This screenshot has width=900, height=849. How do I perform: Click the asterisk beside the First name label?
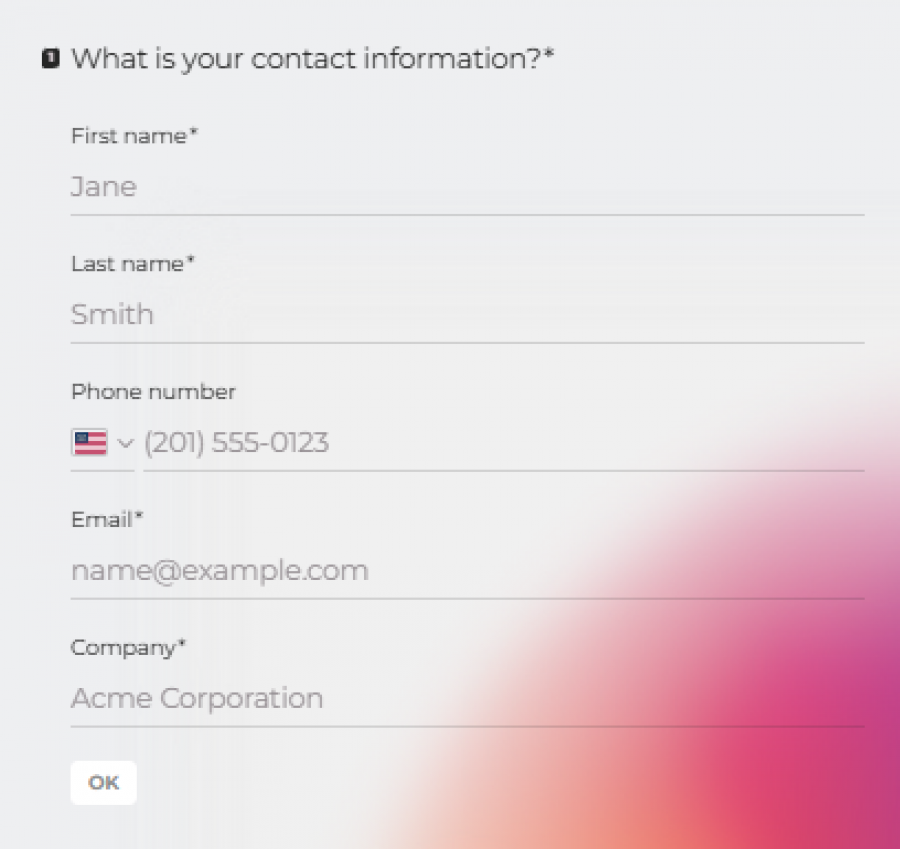tap(194, 133)
